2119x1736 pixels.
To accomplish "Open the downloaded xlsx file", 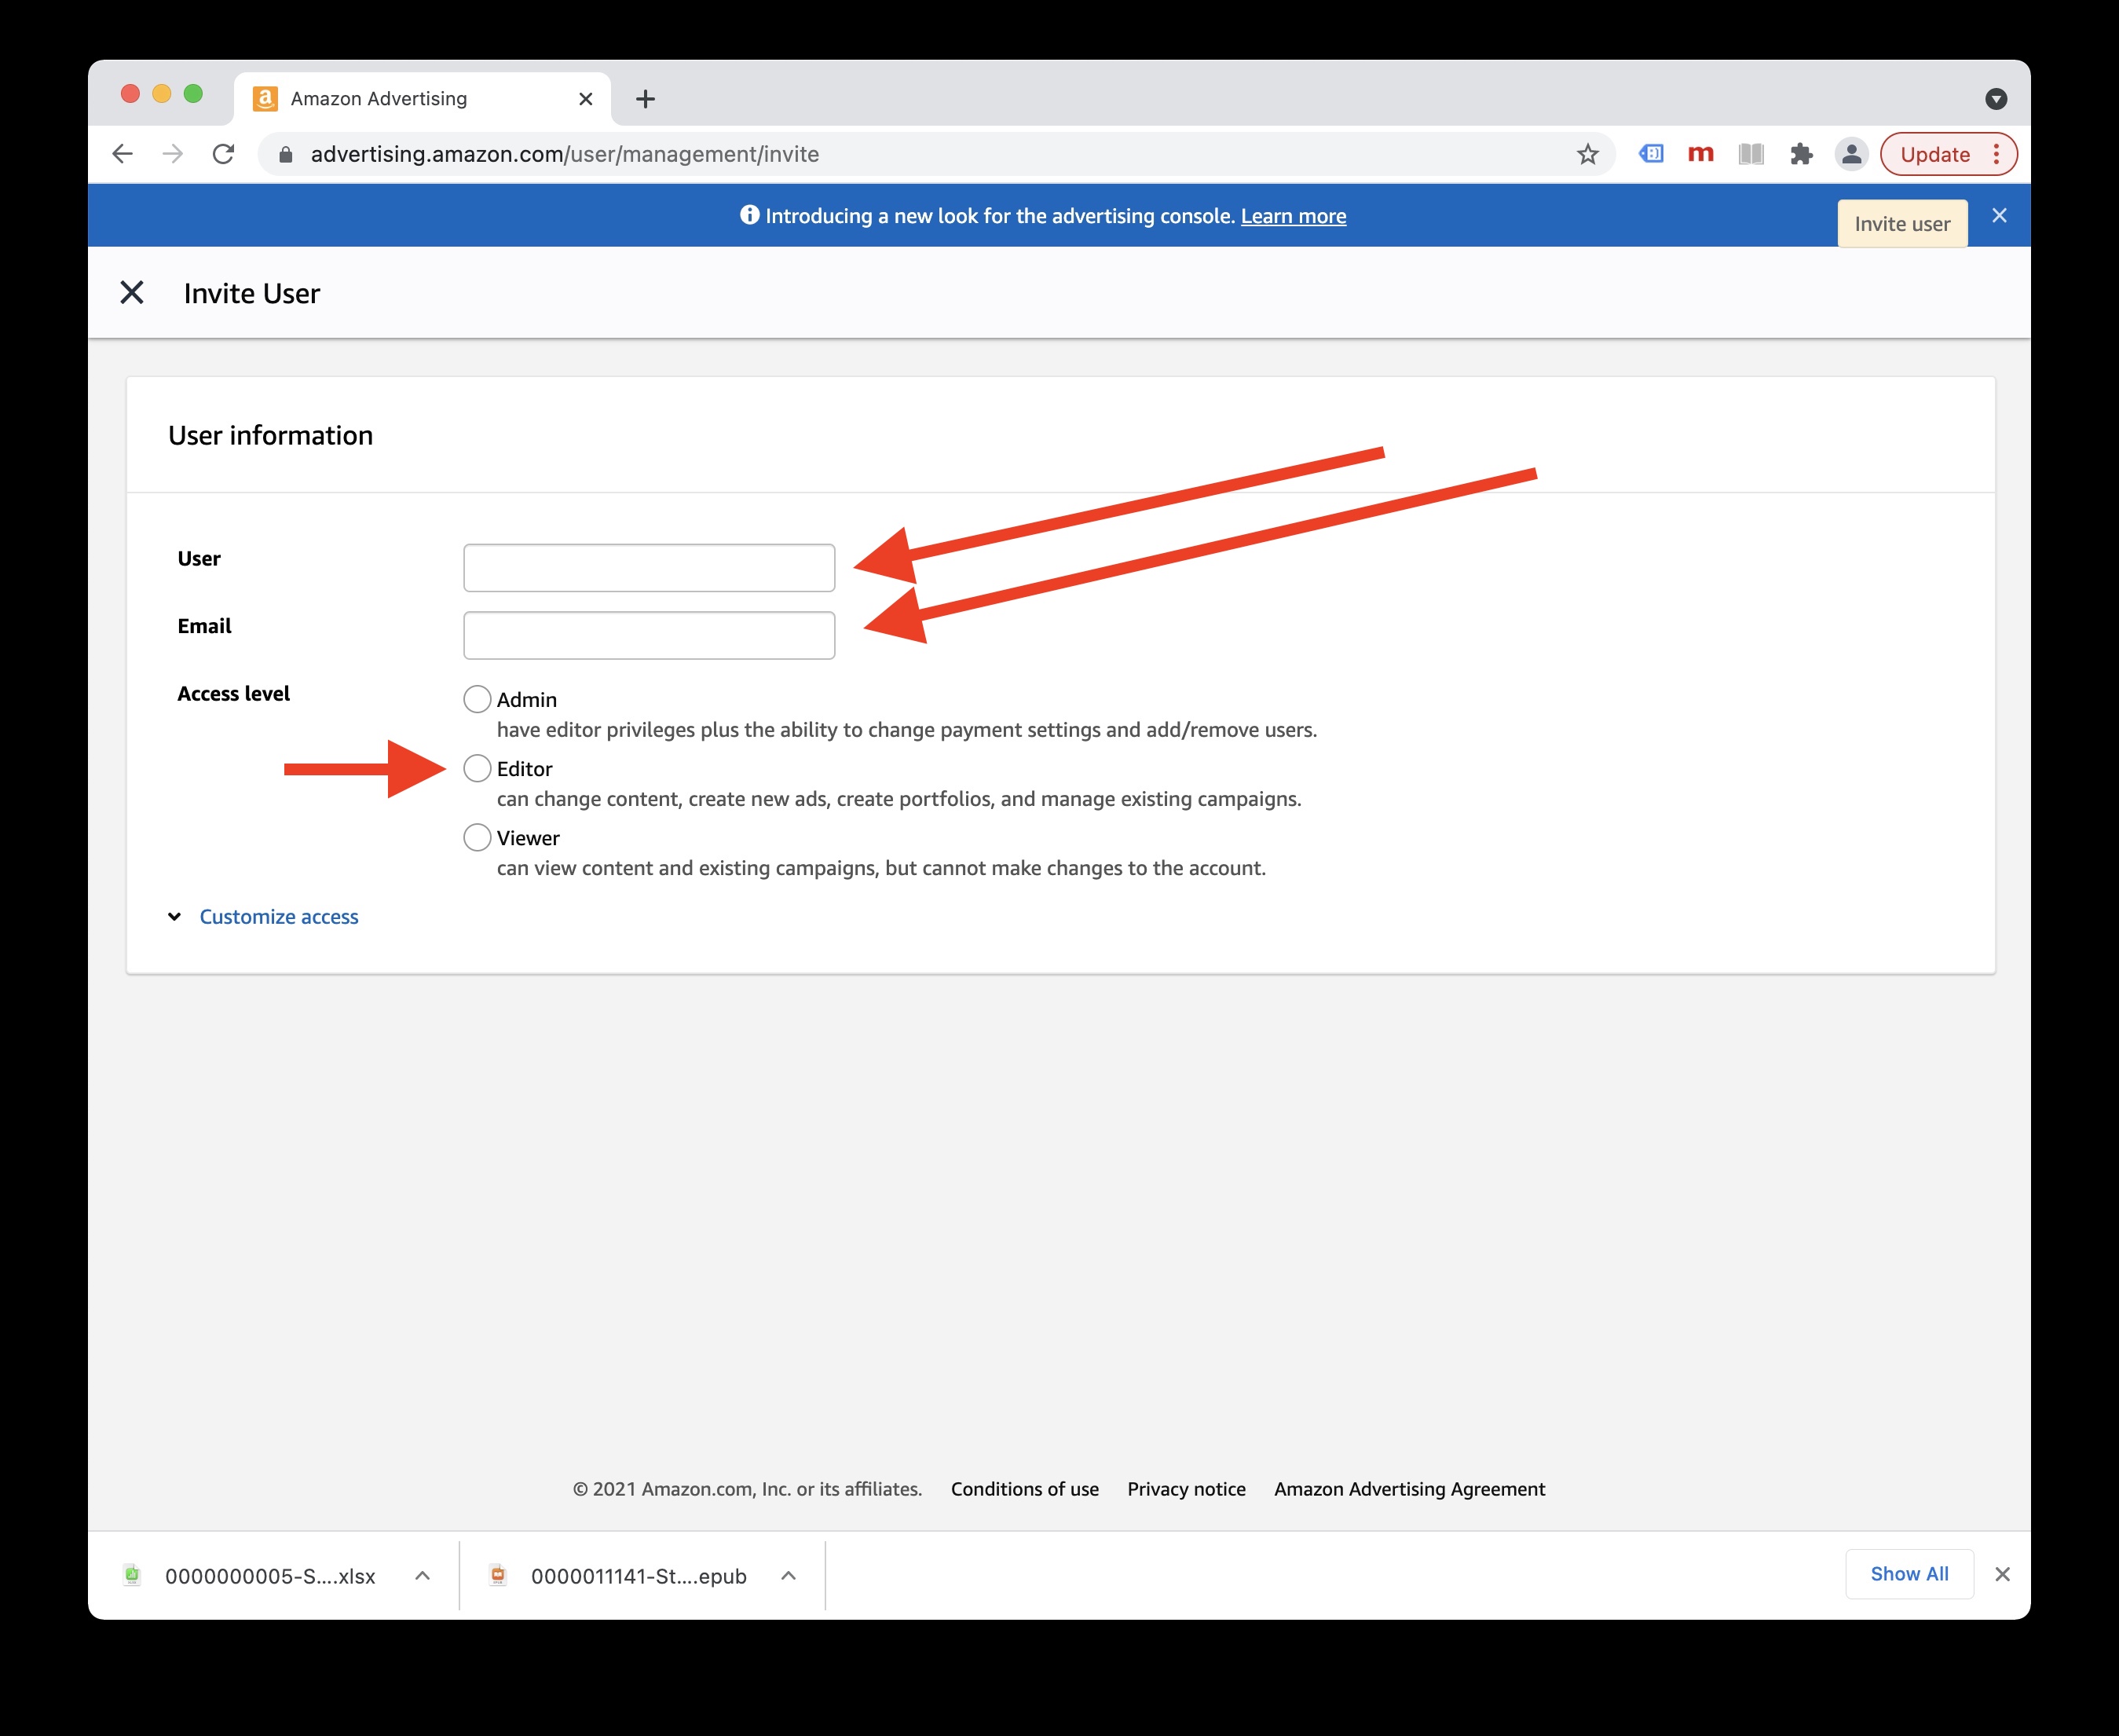I will (270, 1576).
